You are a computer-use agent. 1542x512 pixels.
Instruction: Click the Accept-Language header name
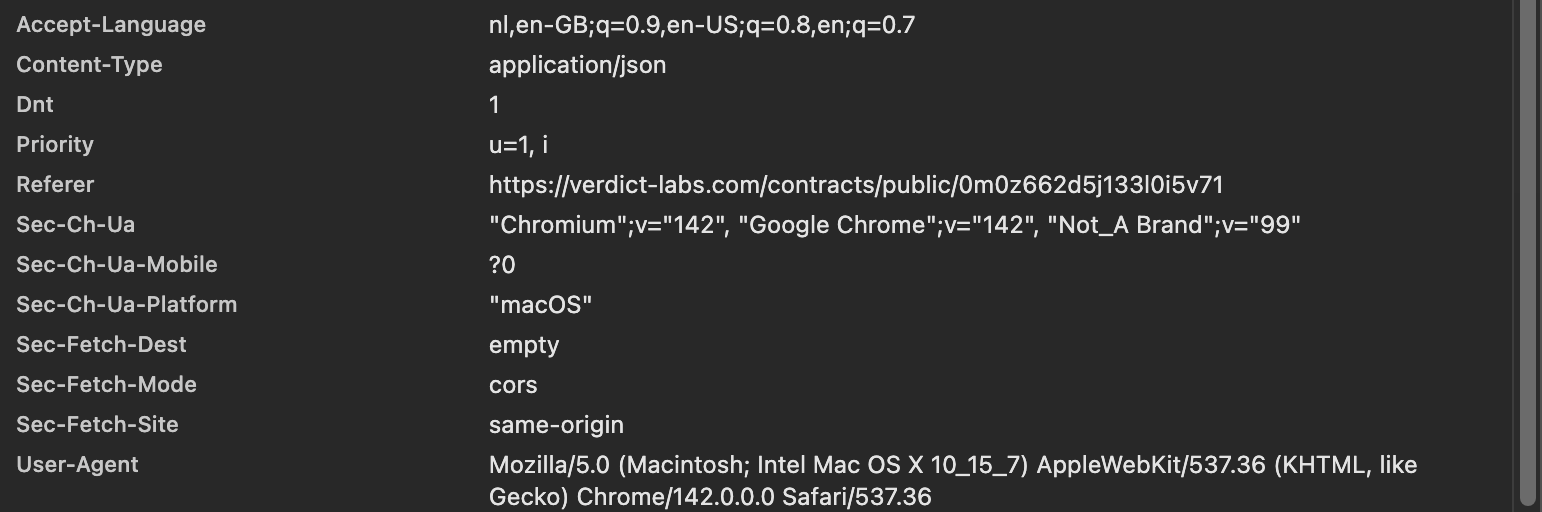click(x=111, y=25)
